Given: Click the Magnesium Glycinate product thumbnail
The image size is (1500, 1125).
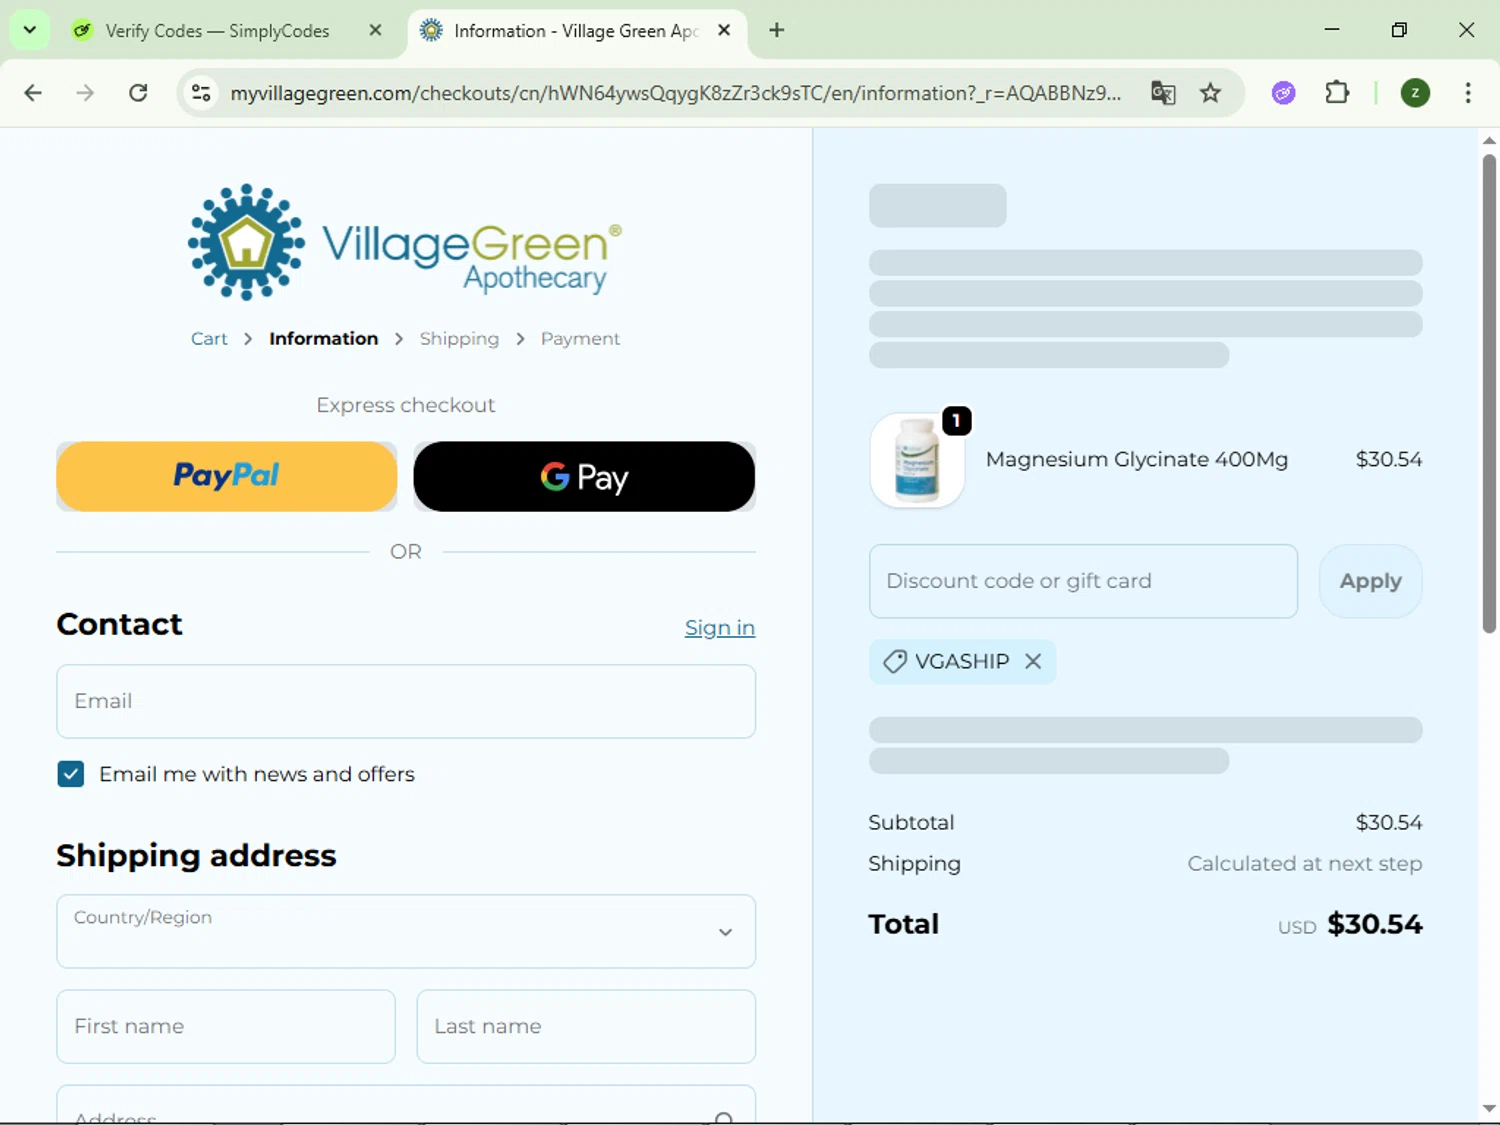Looking at the screenshot, I should (917, 460).
